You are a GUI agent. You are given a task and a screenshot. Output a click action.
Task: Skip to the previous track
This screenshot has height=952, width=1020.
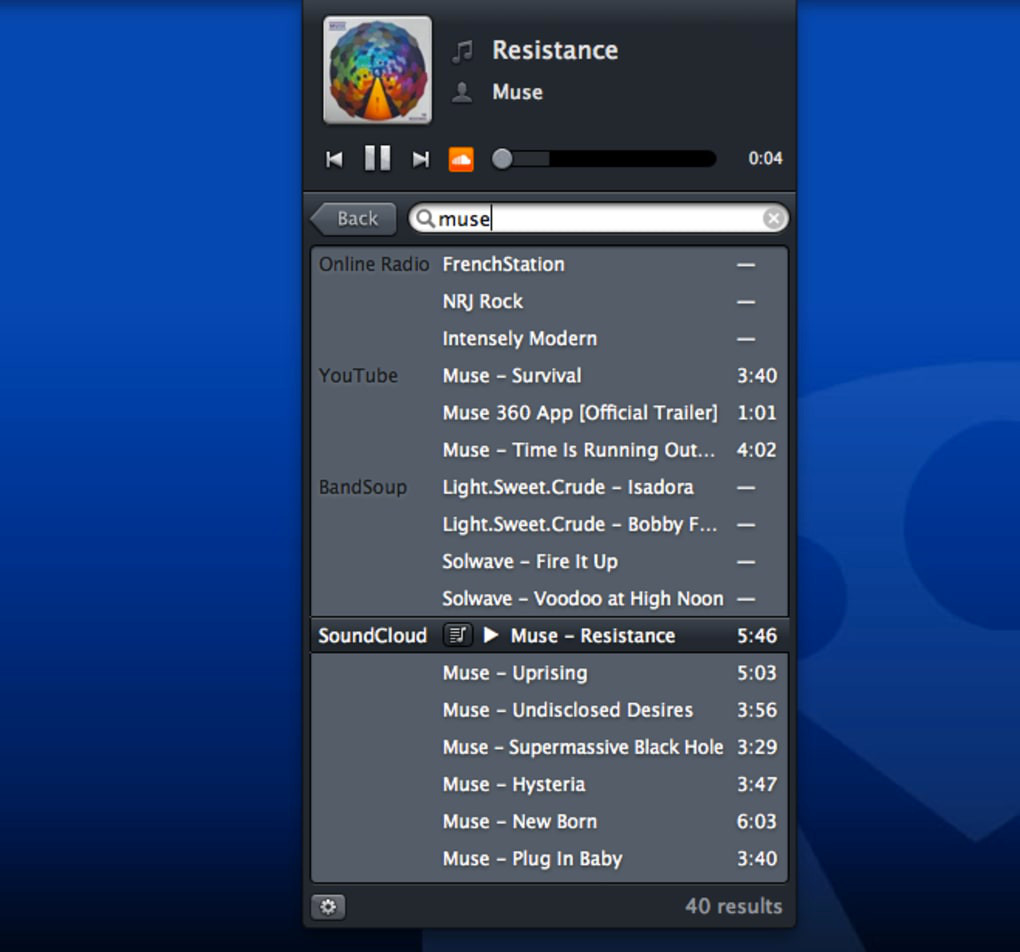[x=334, y=159]
